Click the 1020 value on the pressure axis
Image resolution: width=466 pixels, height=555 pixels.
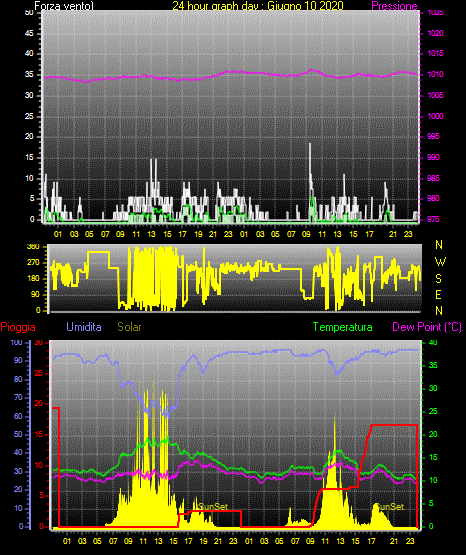pos(435,33)
